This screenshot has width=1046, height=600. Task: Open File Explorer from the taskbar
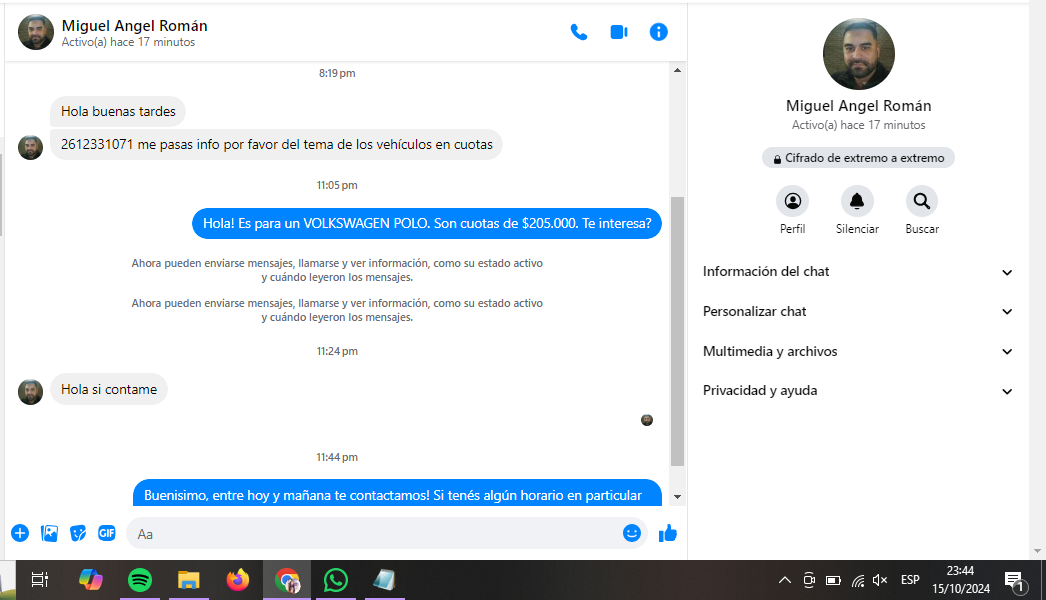click(189, 580)
